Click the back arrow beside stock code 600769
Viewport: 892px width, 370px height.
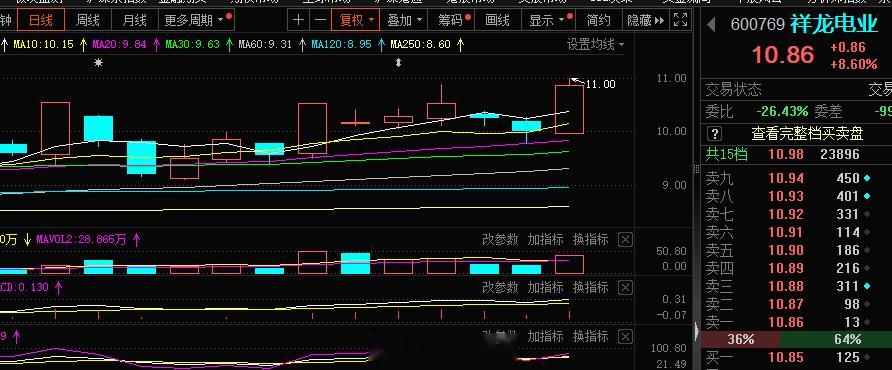(711, 25)
